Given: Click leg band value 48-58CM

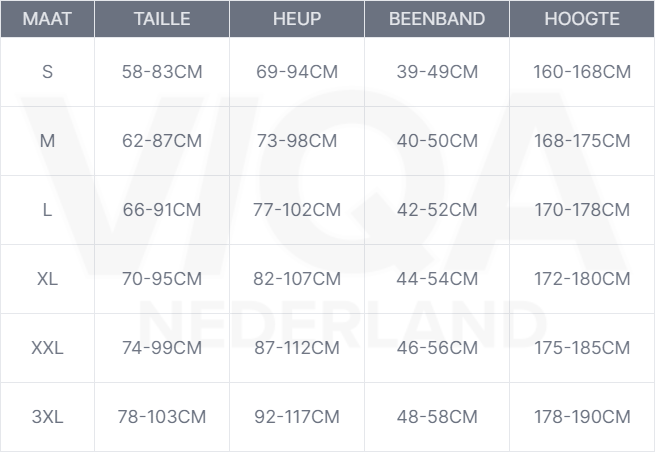Looking at the screenshot, I should point(437,417).
